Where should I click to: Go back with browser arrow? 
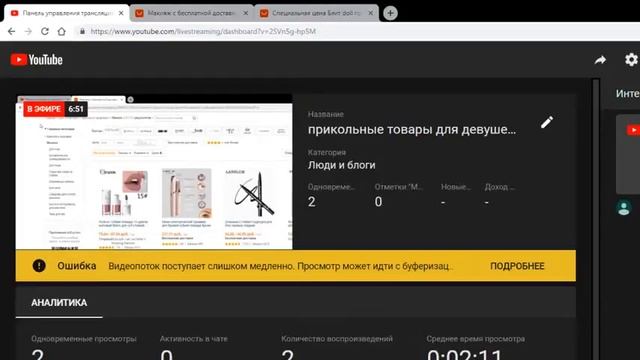pyautogui.click(x=11, y=31)
